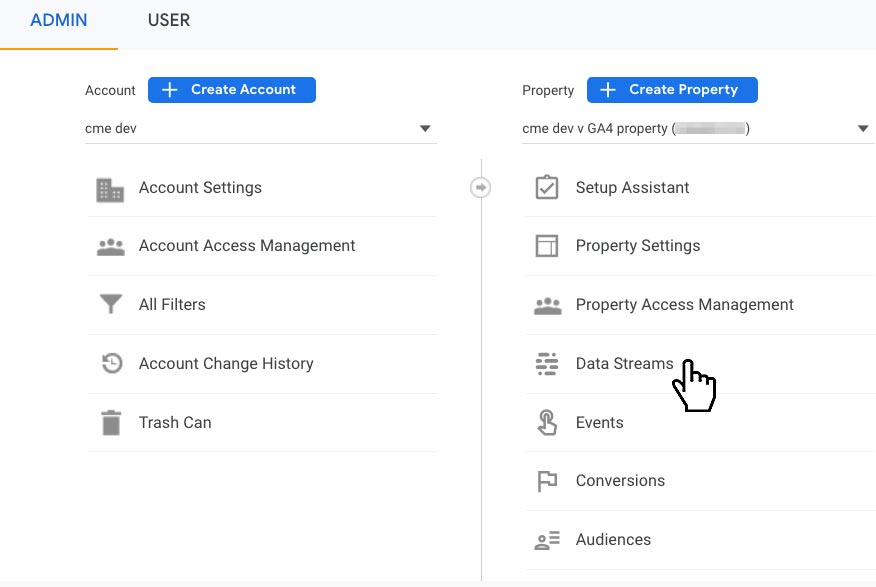The width and height of the screenshot is (876, 587).
Task: Open Property Access Management
Action: pos(700,305)
